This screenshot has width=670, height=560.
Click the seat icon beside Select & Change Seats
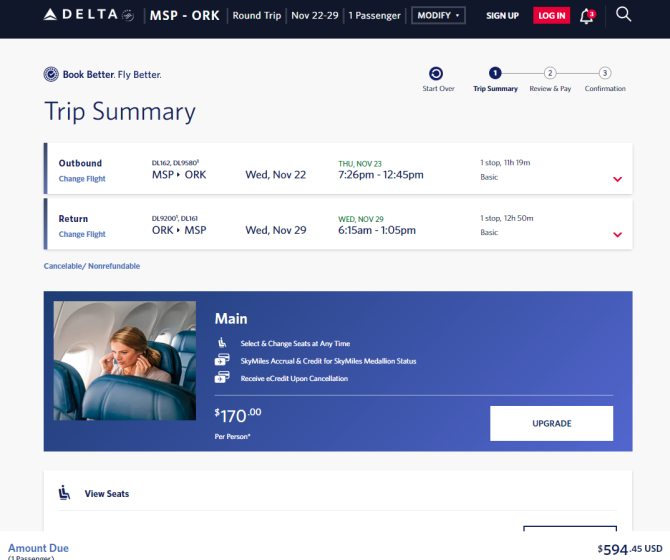point(222,342)
